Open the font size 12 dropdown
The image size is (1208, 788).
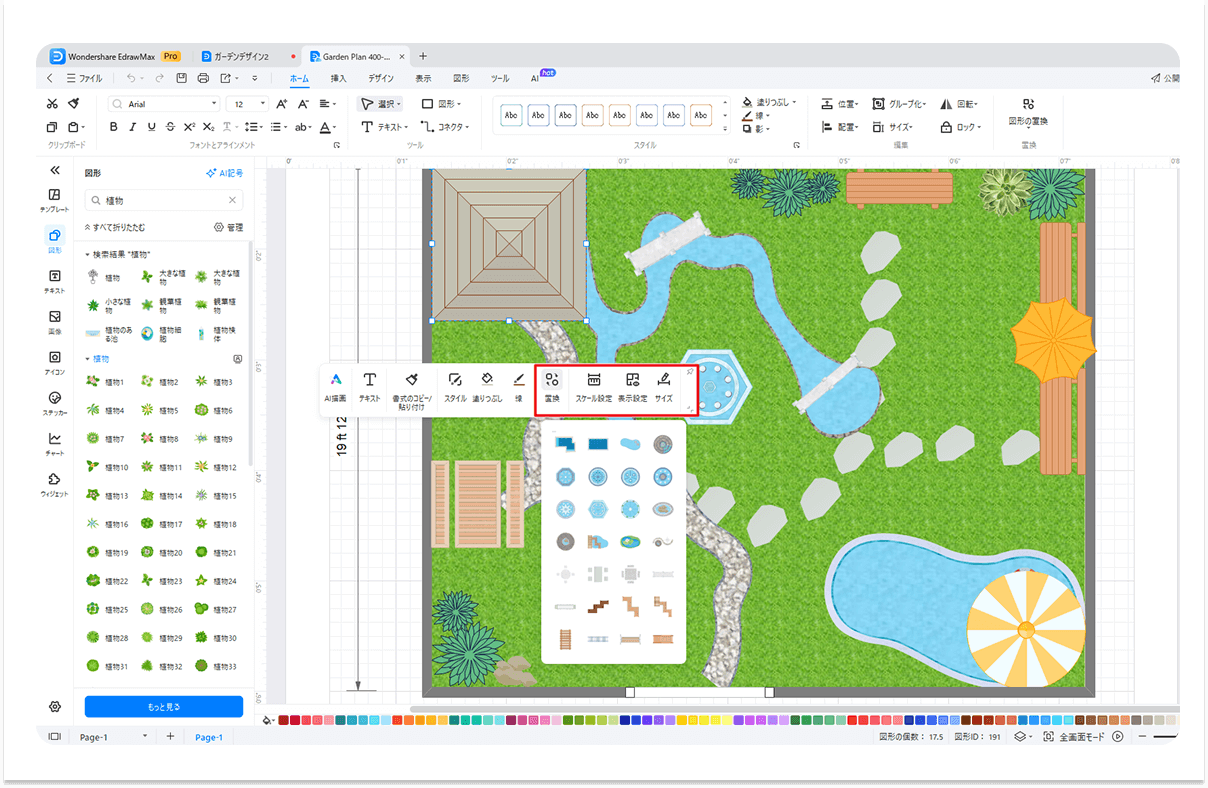(x=263, y=104)
